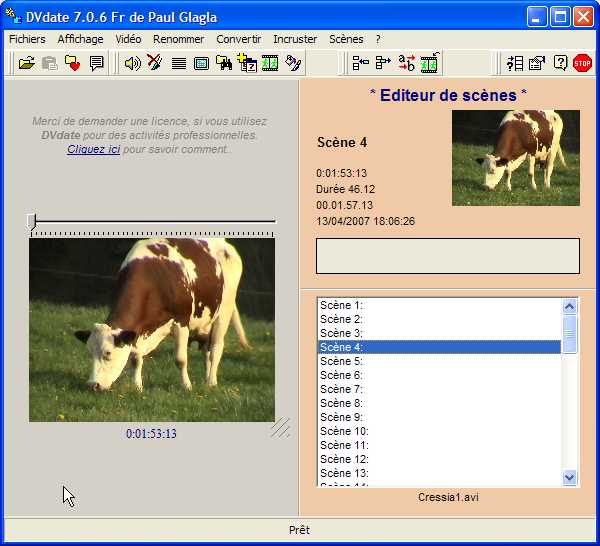600x546 pixels.
Task: Click the DVdate title bar app icon
Action: pyautogui.click(x=13, y=15)
